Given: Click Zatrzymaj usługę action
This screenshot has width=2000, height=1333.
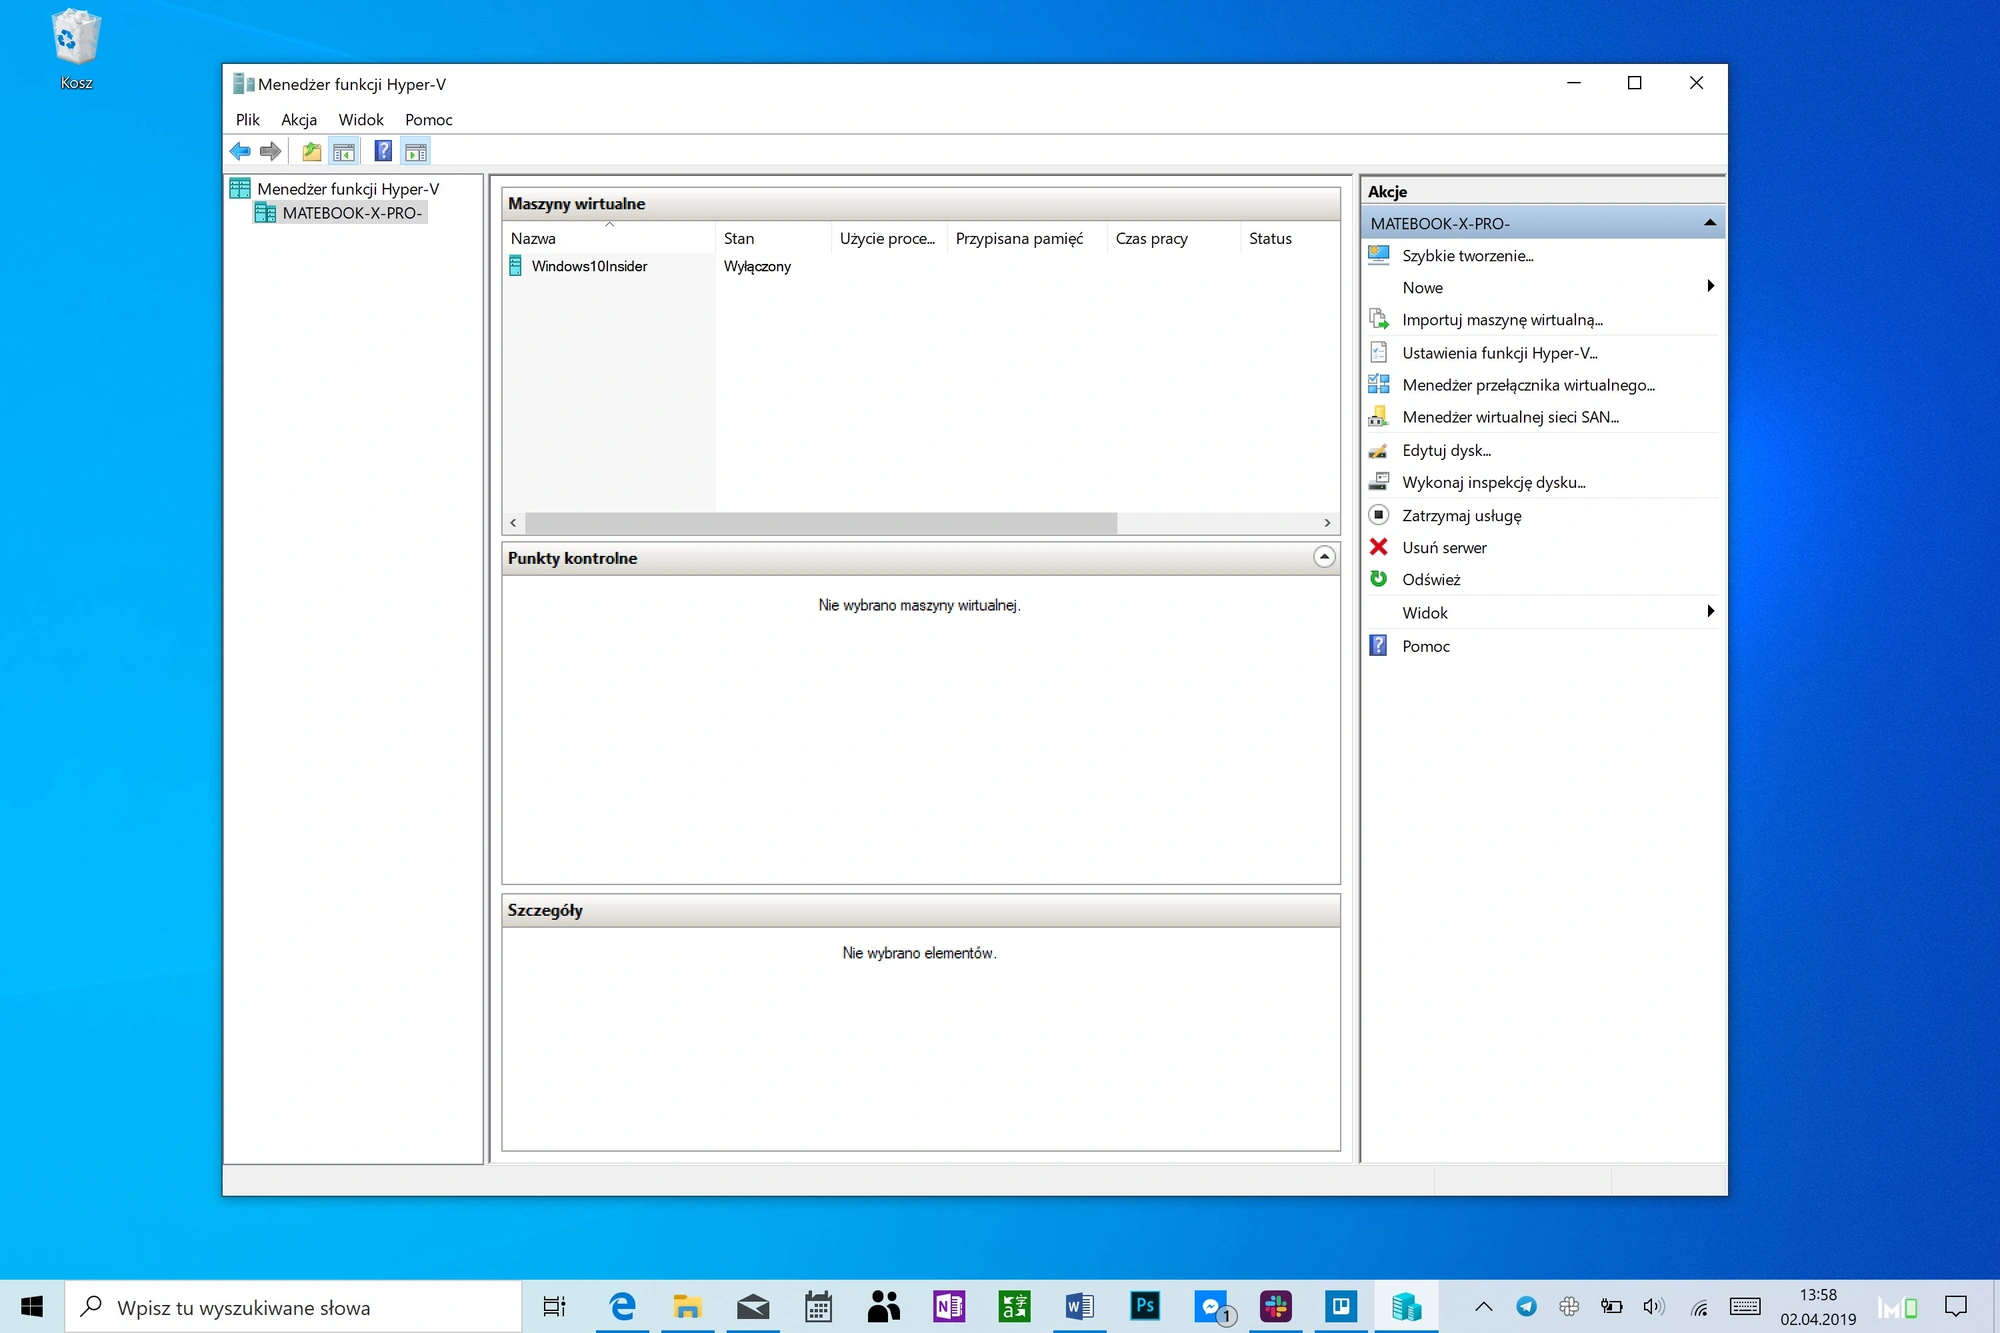Looking at the screenshot, I should click(x=1462, y=515).
